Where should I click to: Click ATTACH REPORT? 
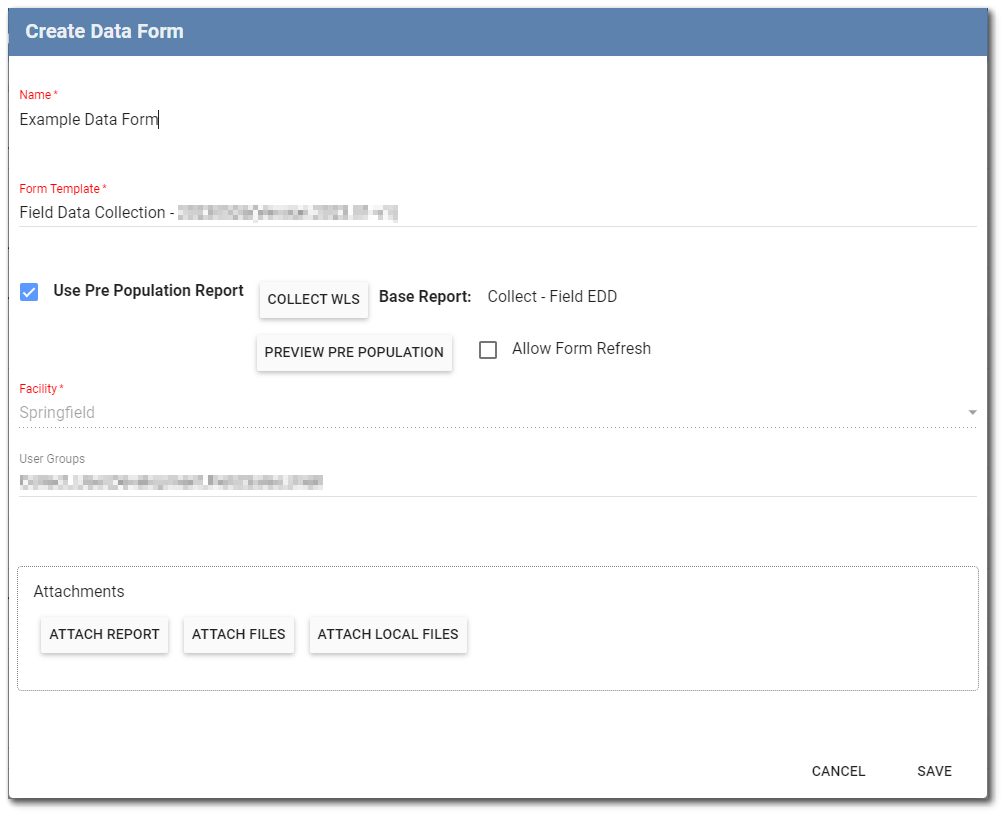click(104, 634)
